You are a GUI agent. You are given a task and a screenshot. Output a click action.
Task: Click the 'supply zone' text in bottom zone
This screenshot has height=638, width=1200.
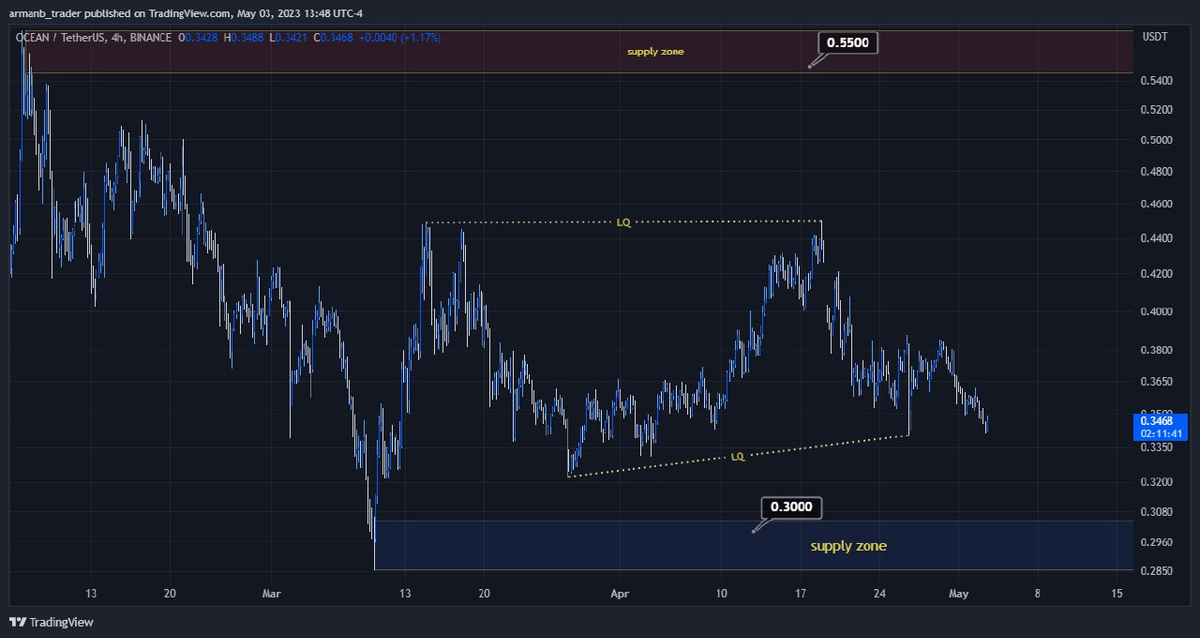coord(848,546)
